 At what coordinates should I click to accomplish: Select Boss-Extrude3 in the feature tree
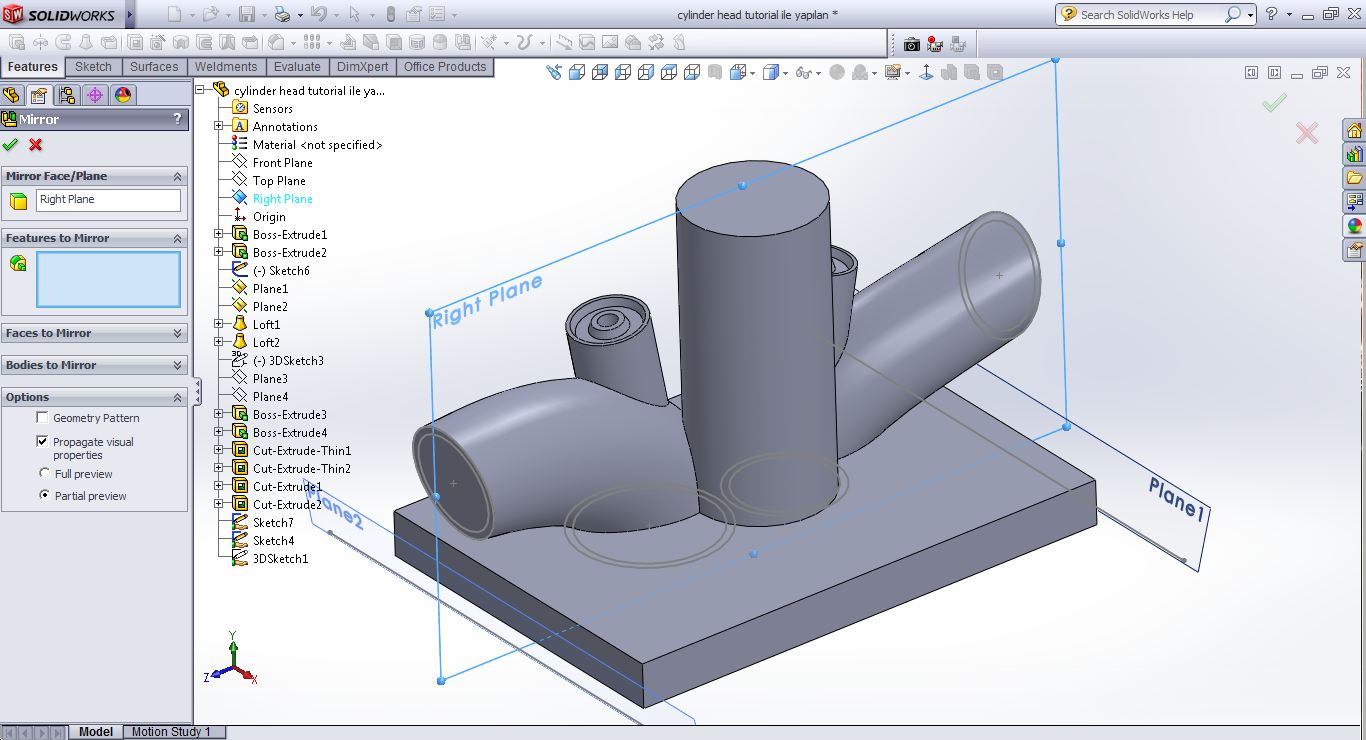point(289,415)
